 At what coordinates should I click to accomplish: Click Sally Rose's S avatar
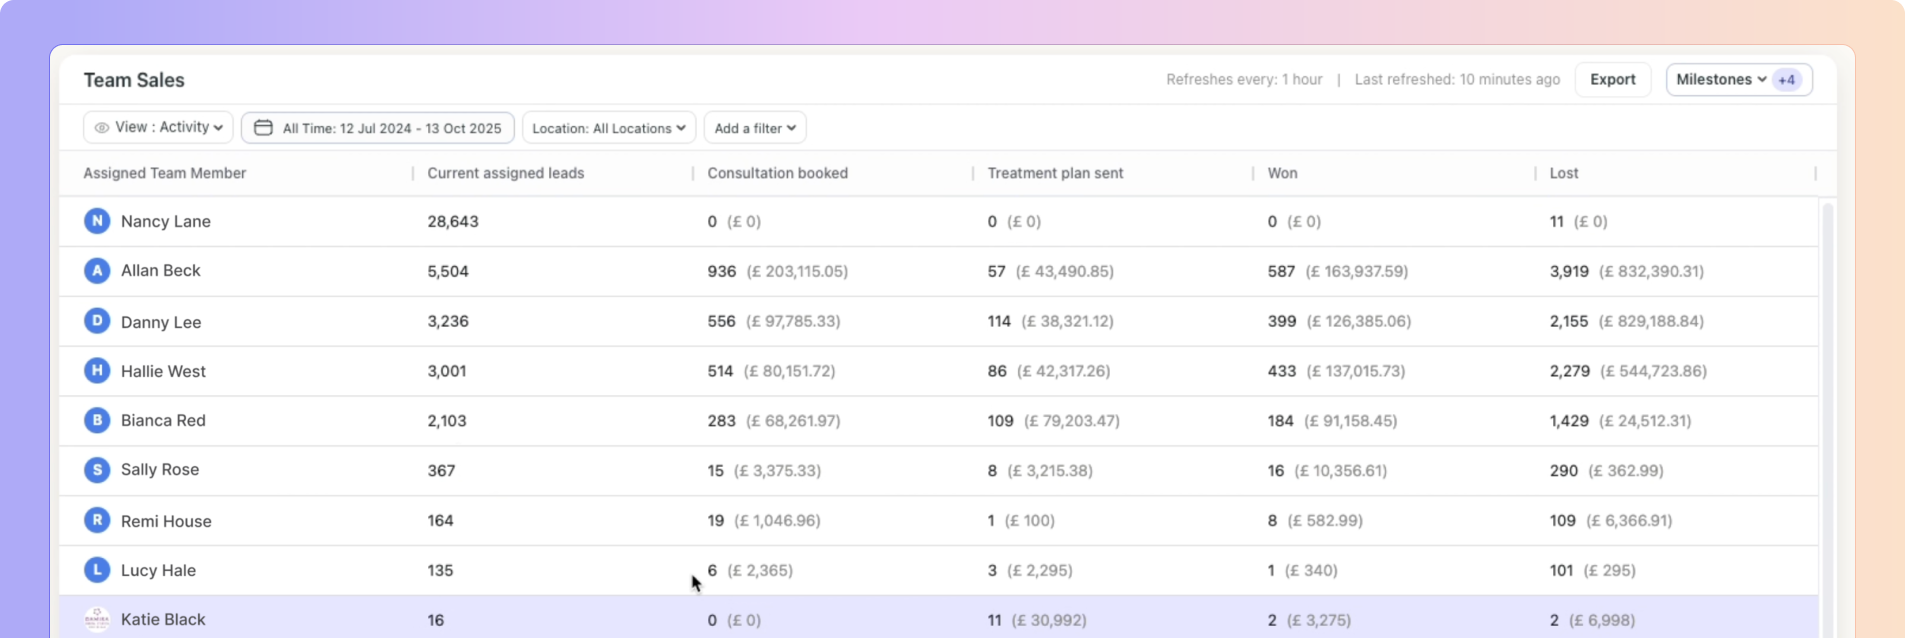tap(97, 470)
